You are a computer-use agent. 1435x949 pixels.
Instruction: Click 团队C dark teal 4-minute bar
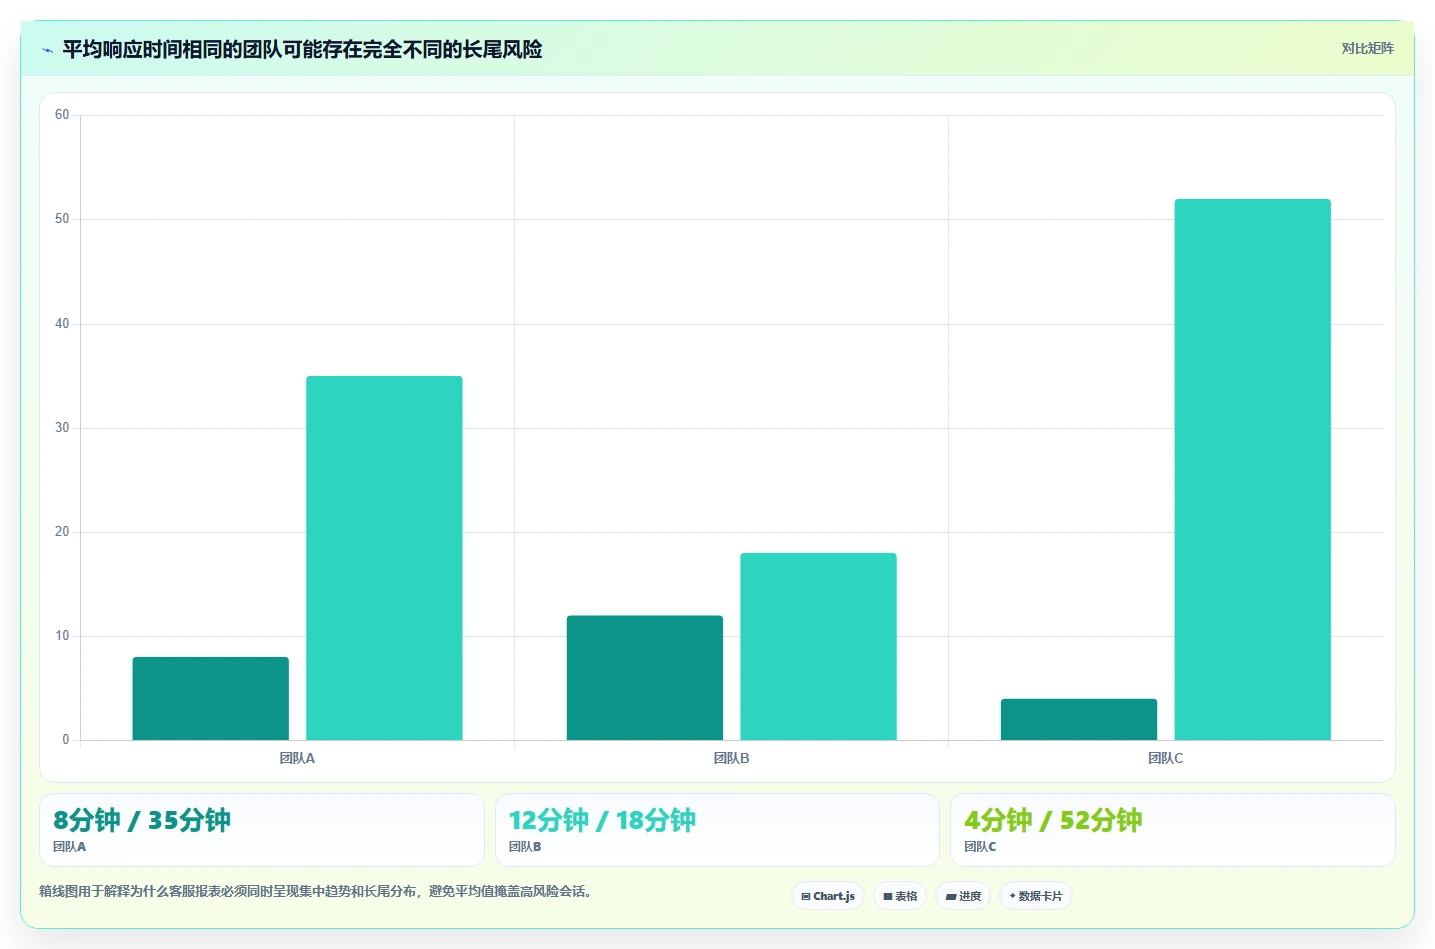click(1079, 719)
